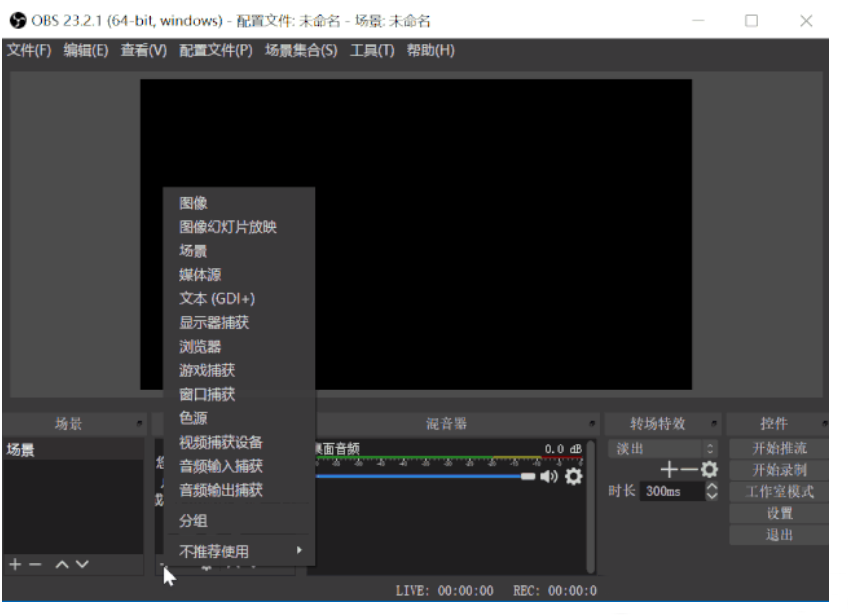Add a new scene with plus icon
The image size is (848, 615).
[14, 565]
